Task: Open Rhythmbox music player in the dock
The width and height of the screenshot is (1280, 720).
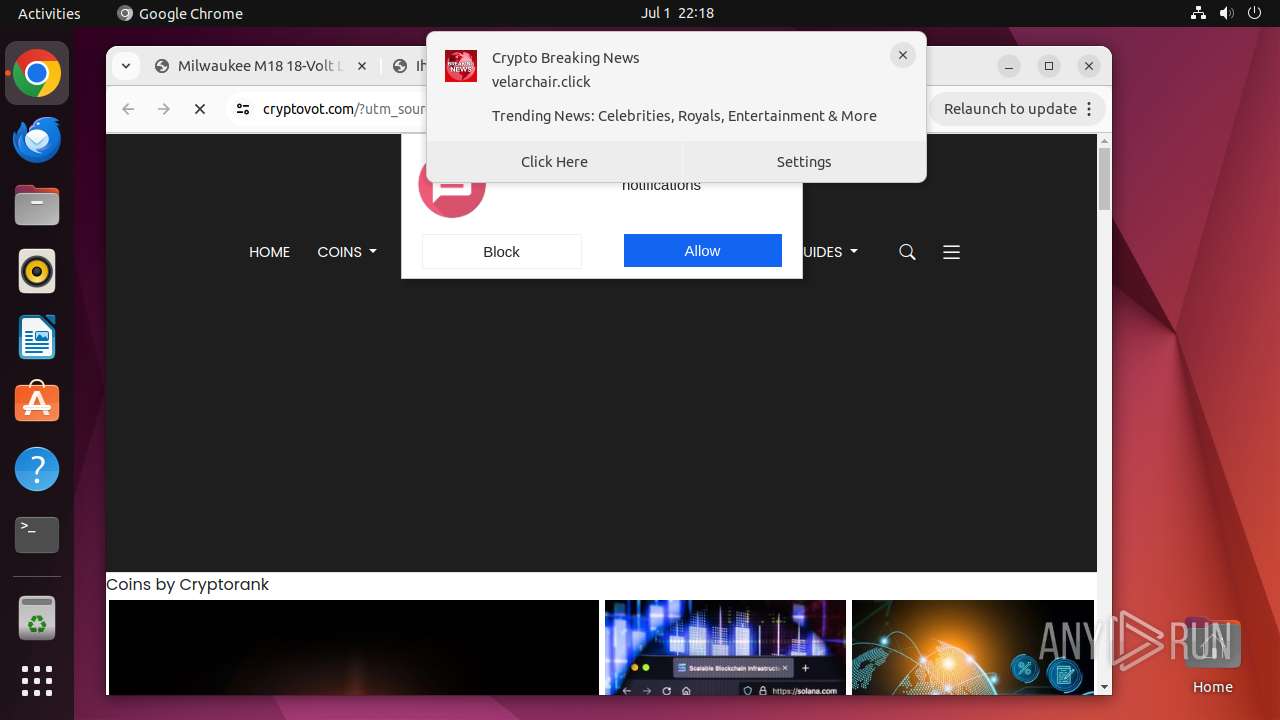Action: [37, 271]
